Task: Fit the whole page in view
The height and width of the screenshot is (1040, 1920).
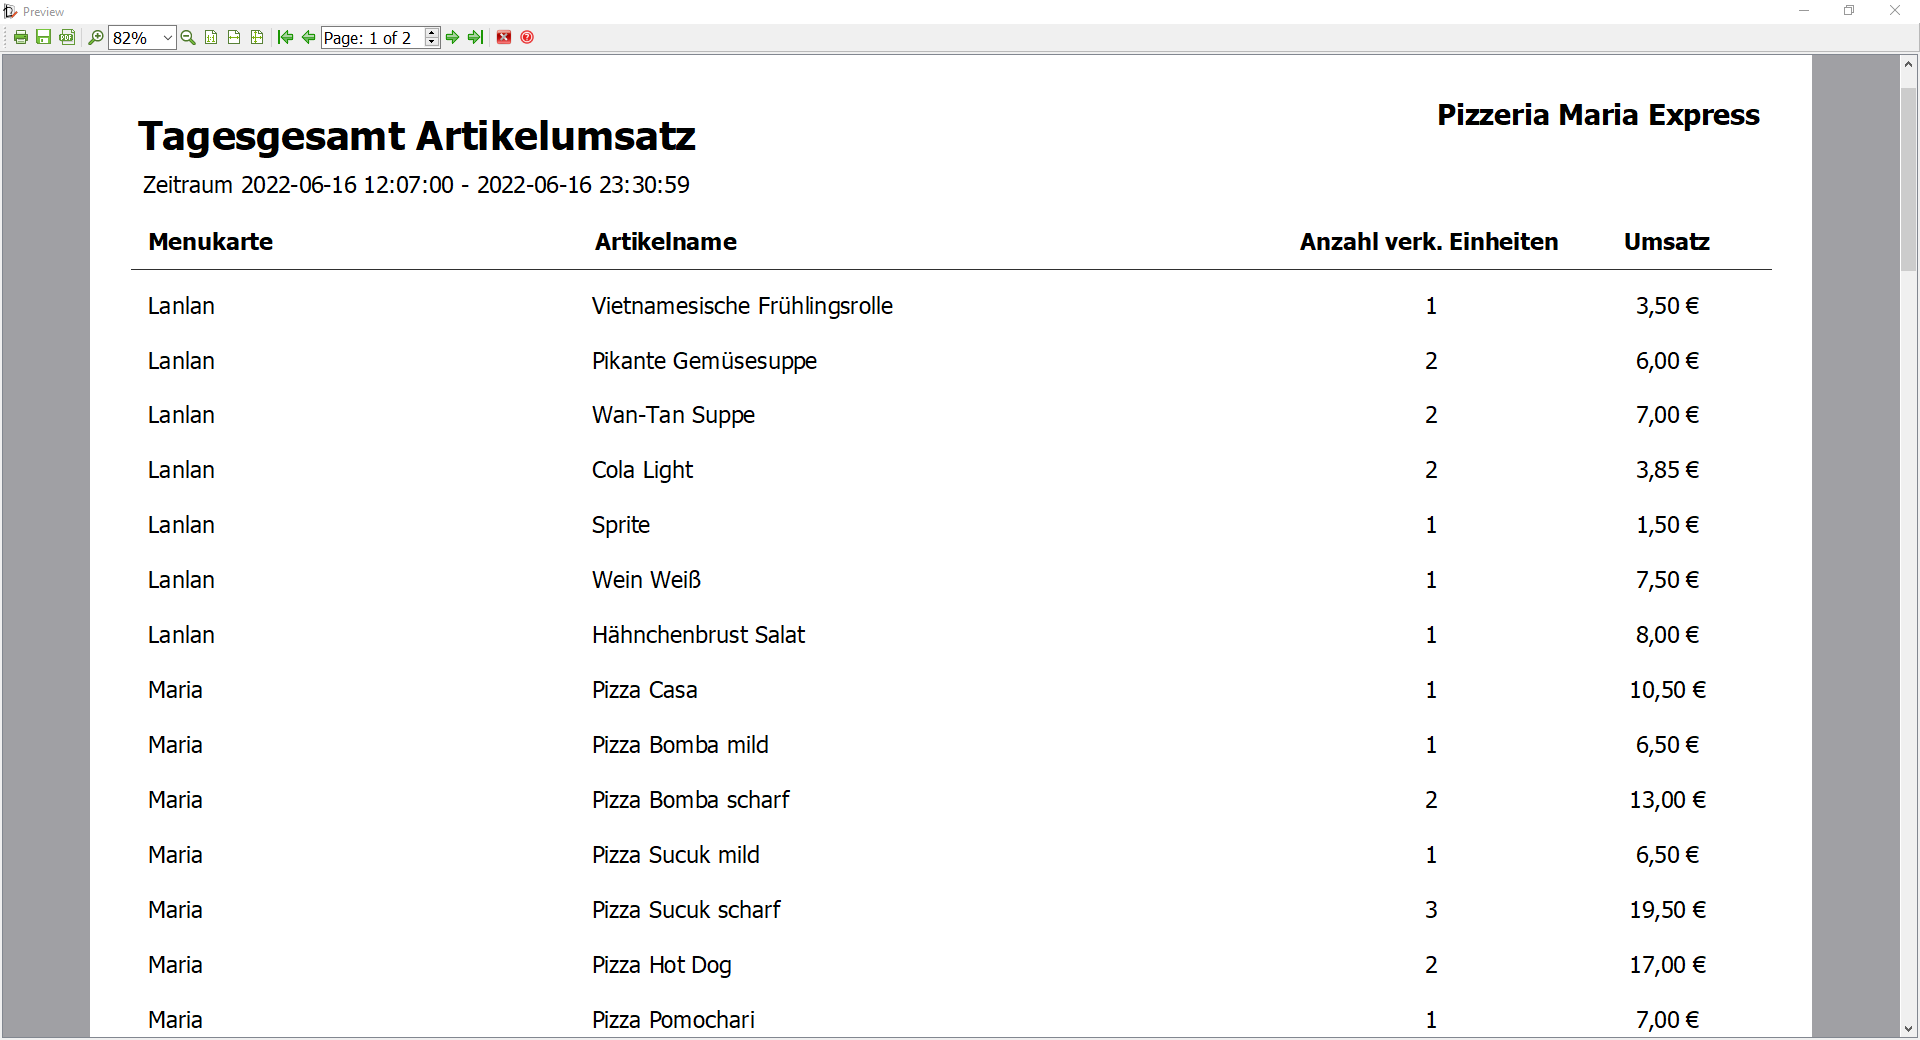Action: (257, 37)
